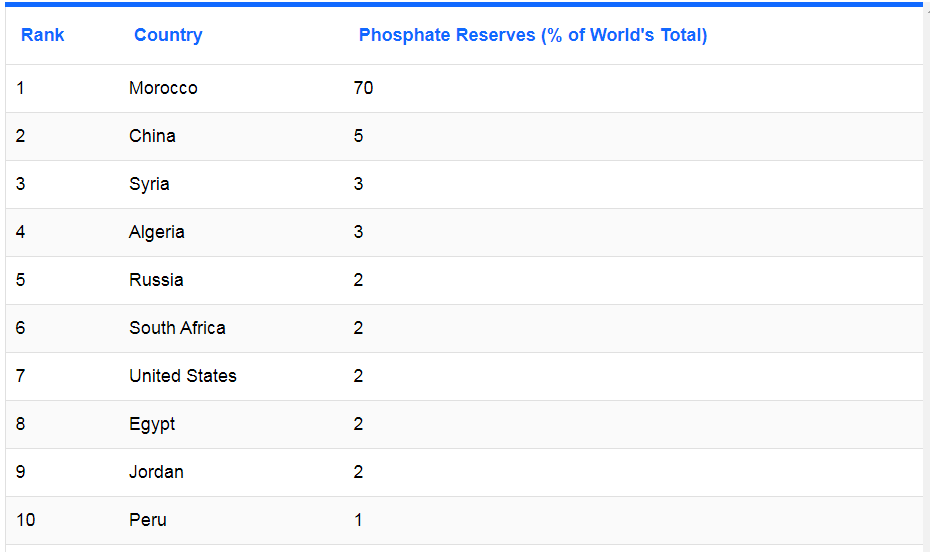Click the Peru country cell
The width and height of the screenshot is (930, 552).
[x=148, y=520]
